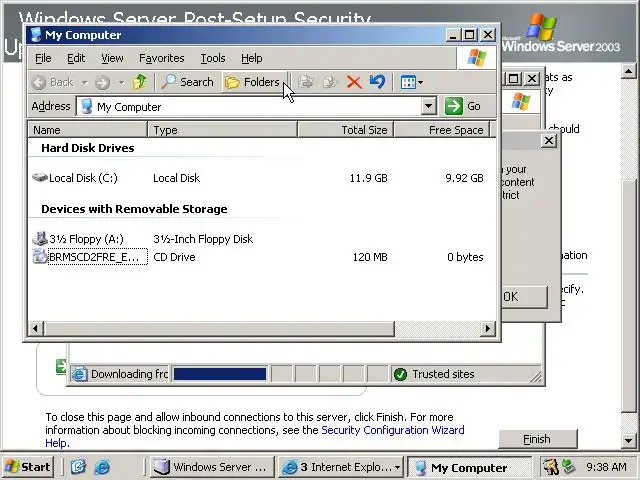Click the 120 MB total size value

pos(370,257)
